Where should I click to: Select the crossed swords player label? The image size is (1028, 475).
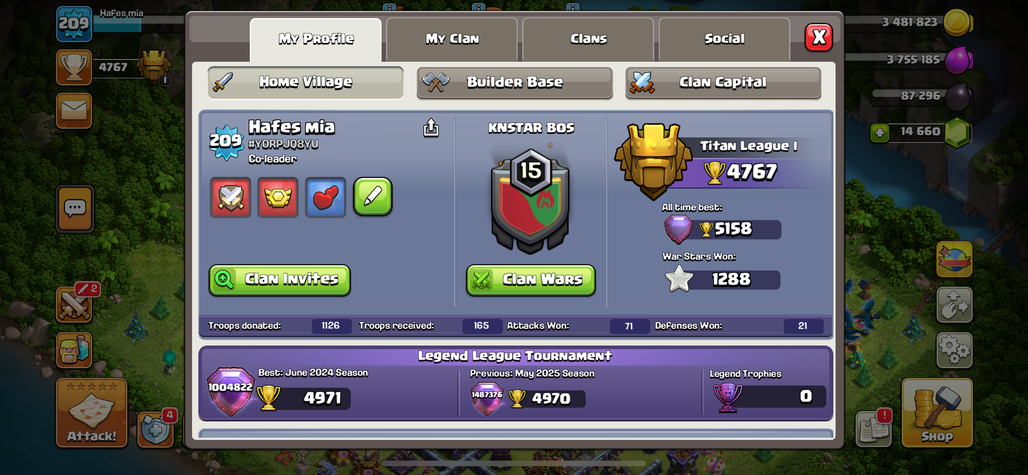(231, 197)
